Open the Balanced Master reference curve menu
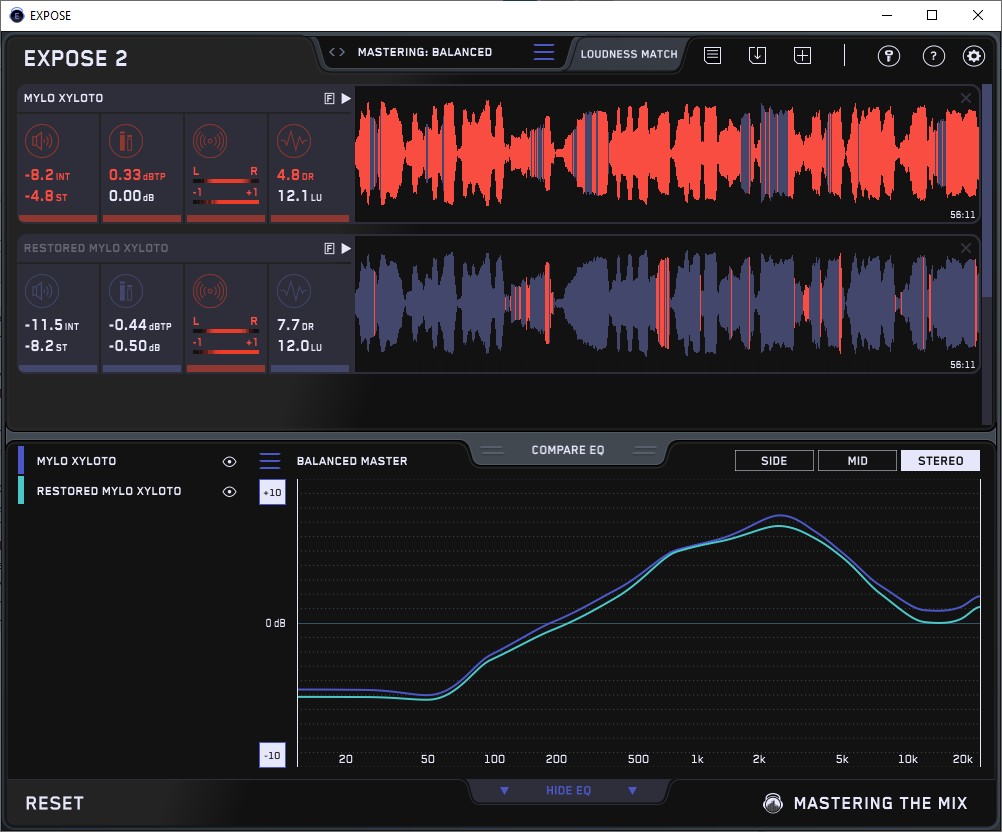This screenshot has width=1002, height=832. [270, 461]
